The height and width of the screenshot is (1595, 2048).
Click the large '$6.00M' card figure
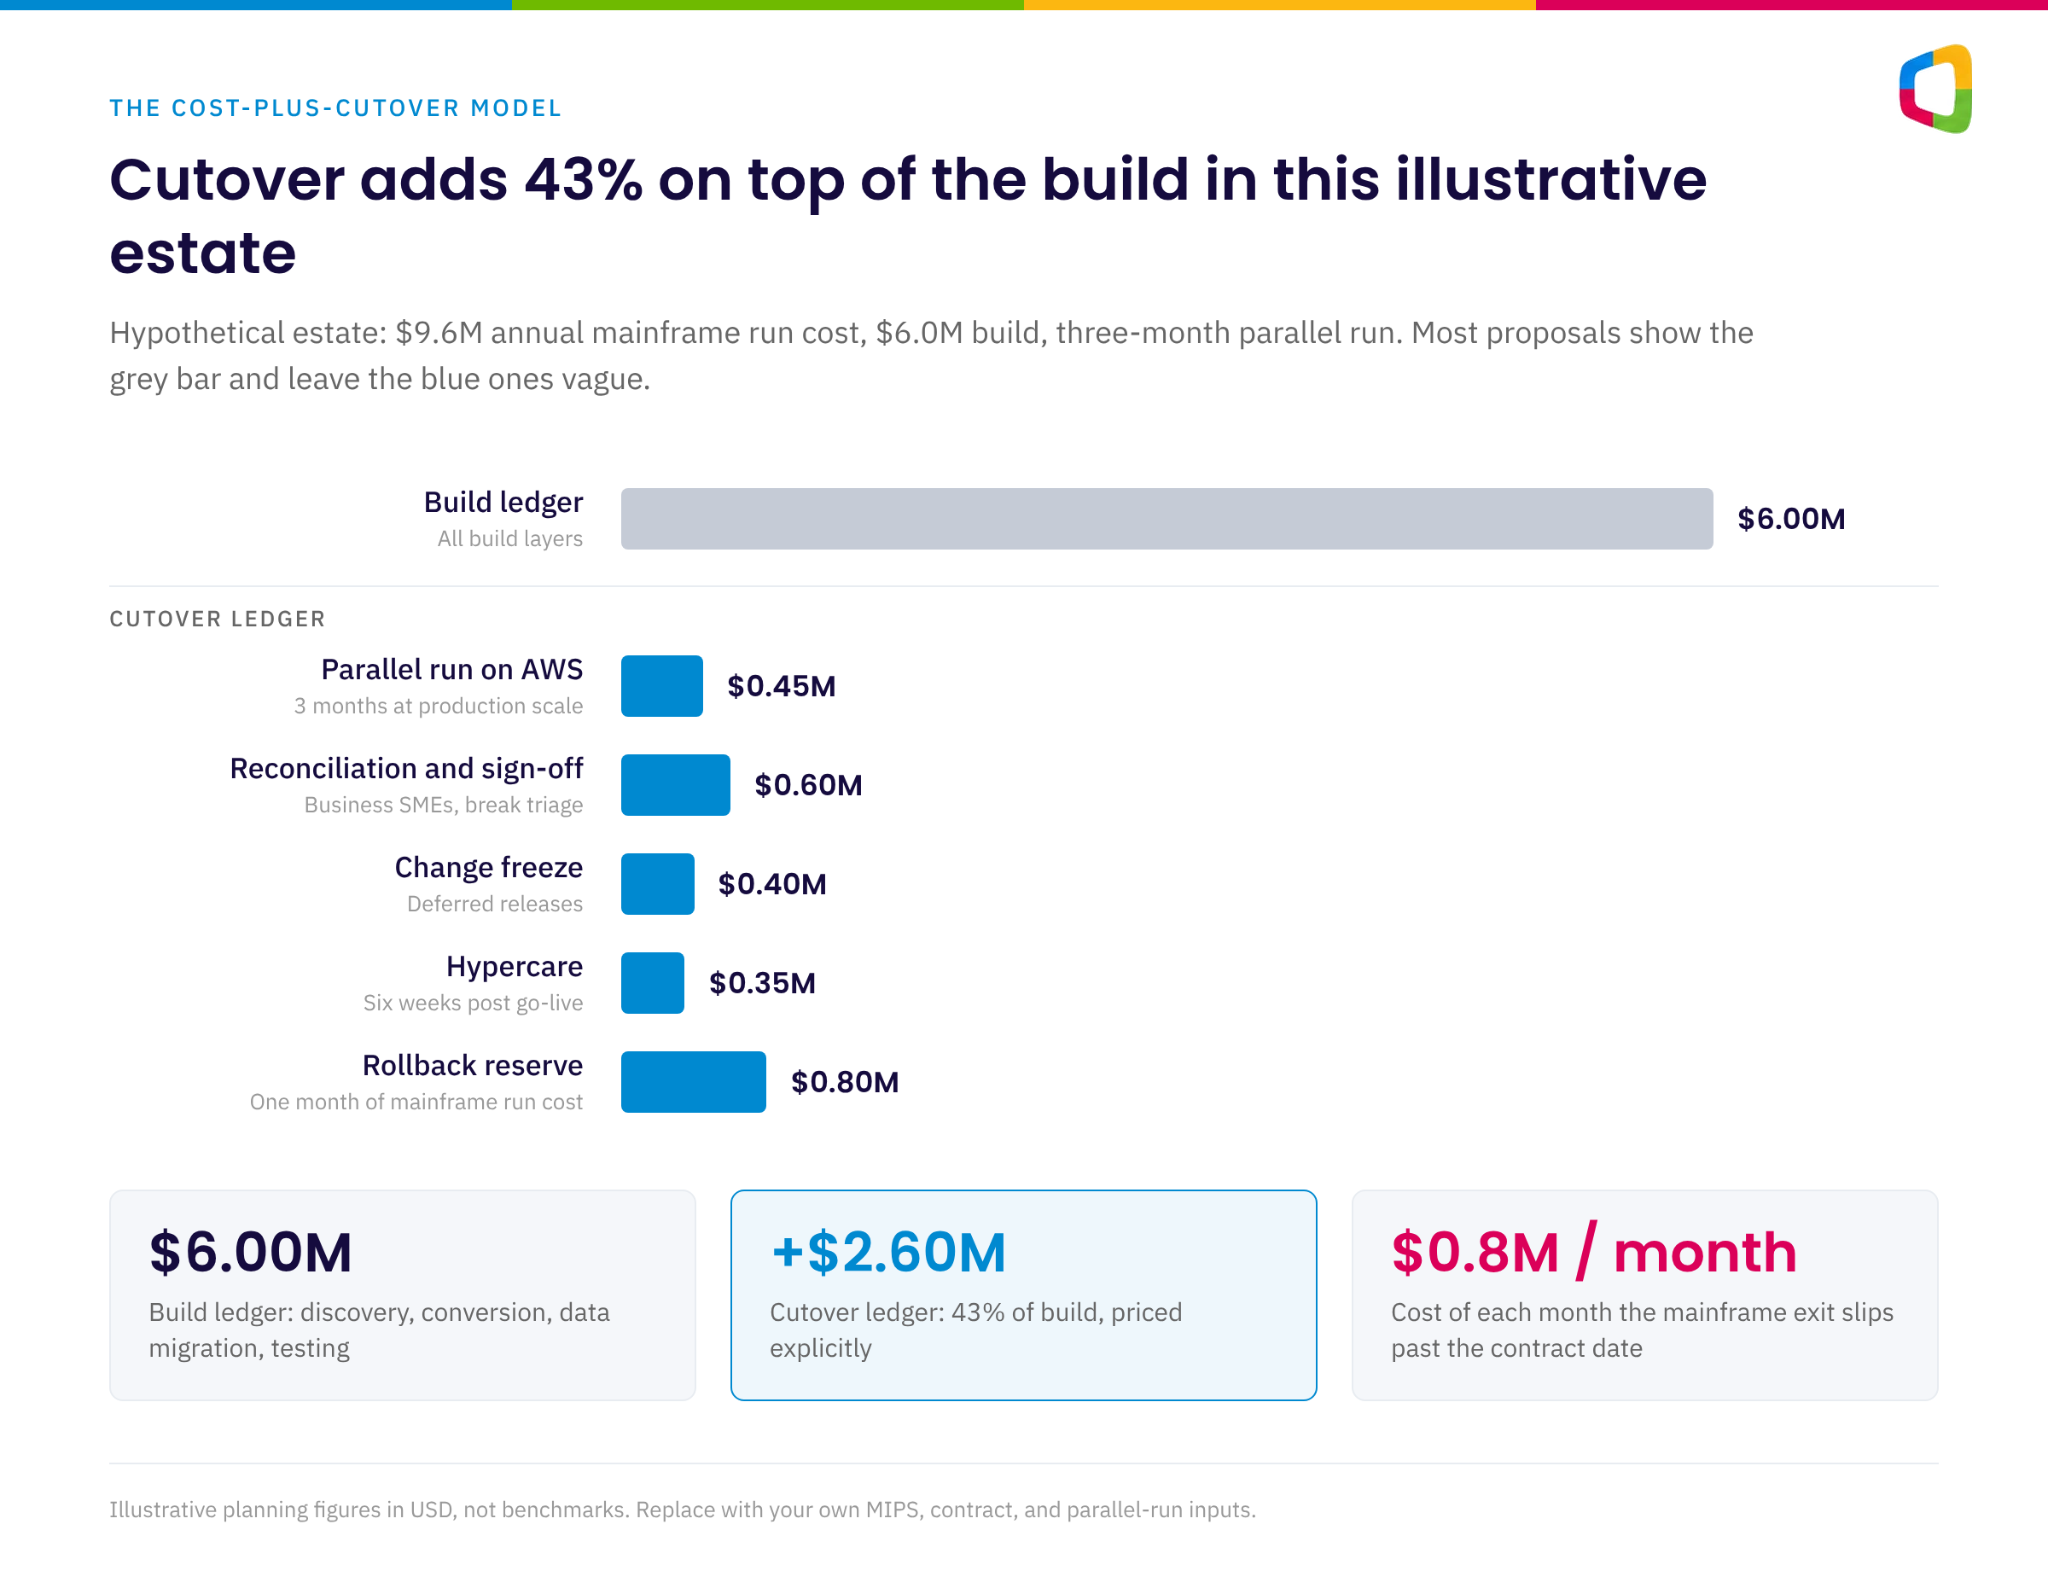click(x=251, y=1252)
